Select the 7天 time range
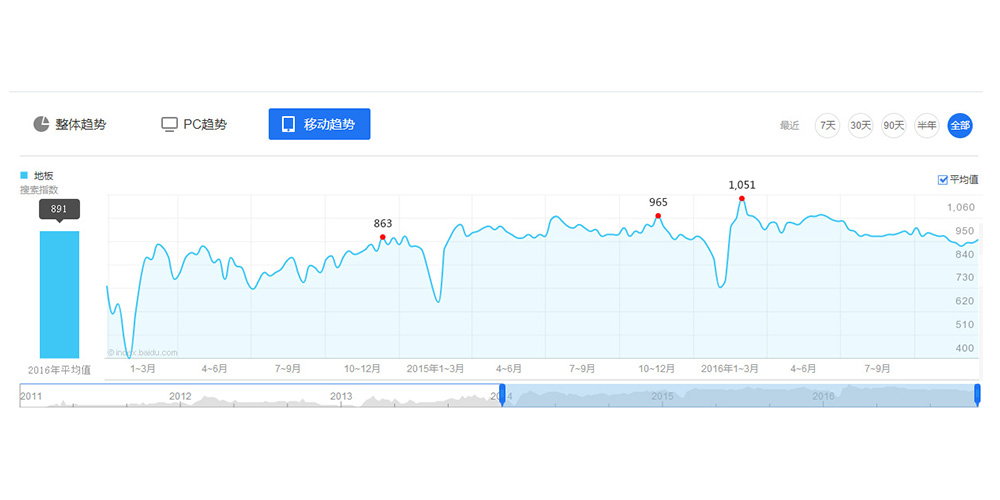Viewport: 1000px width, 500px height. pyautogui.click(x=827, y=125)
